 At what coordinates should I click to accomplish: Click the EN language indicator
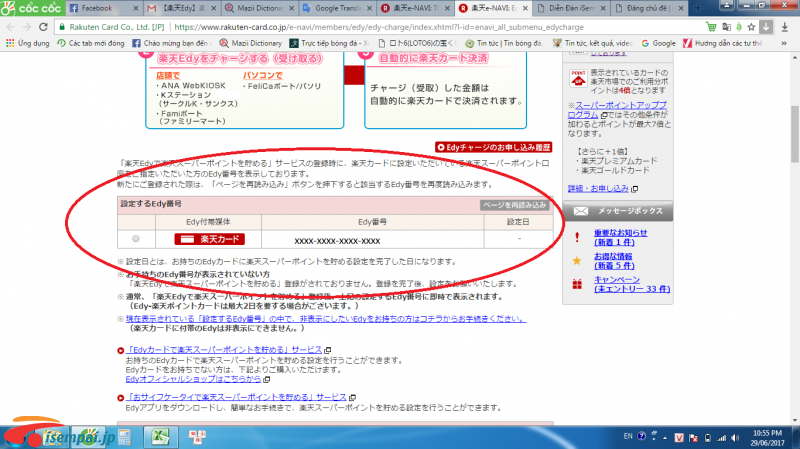click(628, 436)
